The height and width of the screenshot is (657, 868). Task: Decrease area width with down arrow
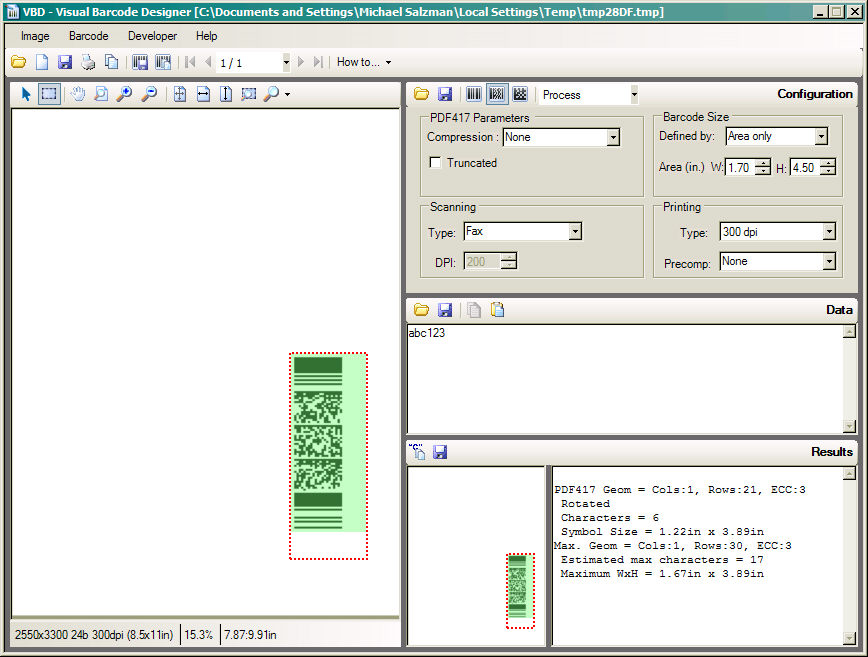[x=763, y=171]
